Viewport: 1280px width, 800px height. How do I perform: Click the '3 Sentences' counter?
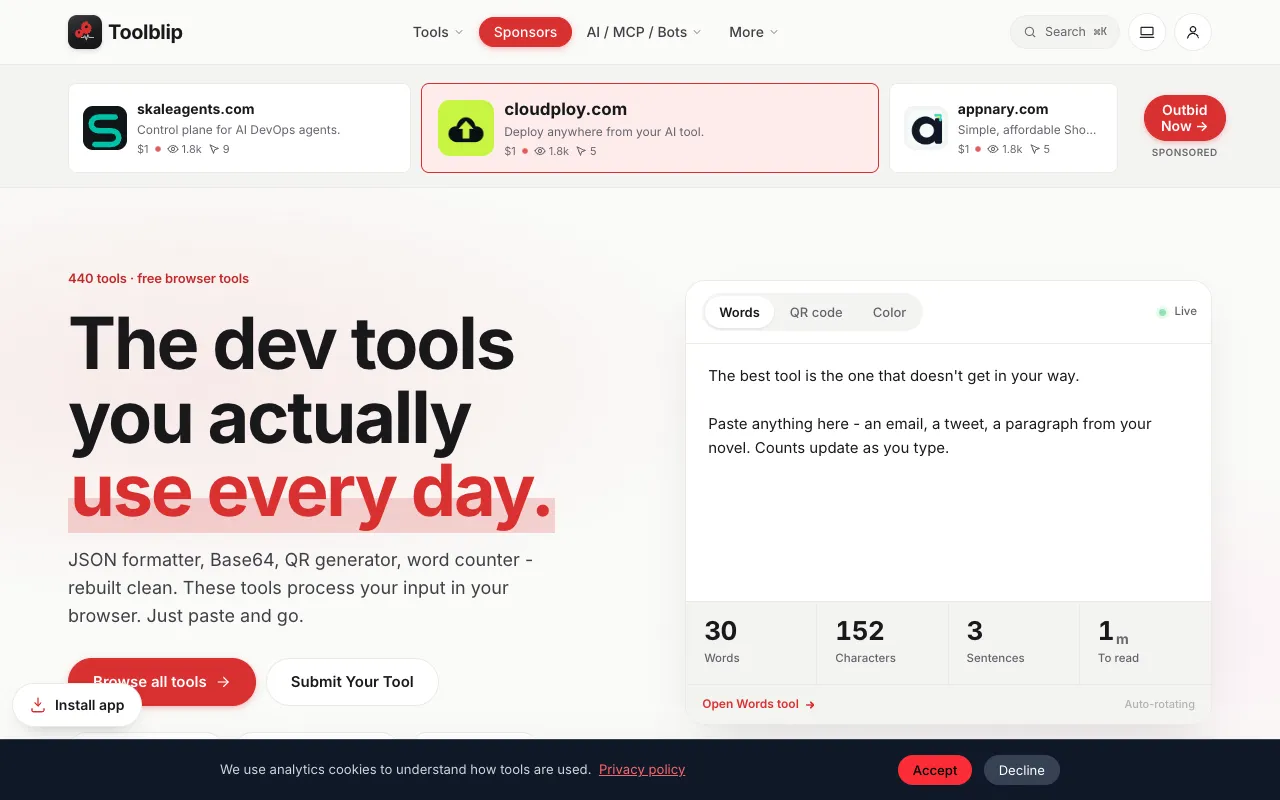1014,642
